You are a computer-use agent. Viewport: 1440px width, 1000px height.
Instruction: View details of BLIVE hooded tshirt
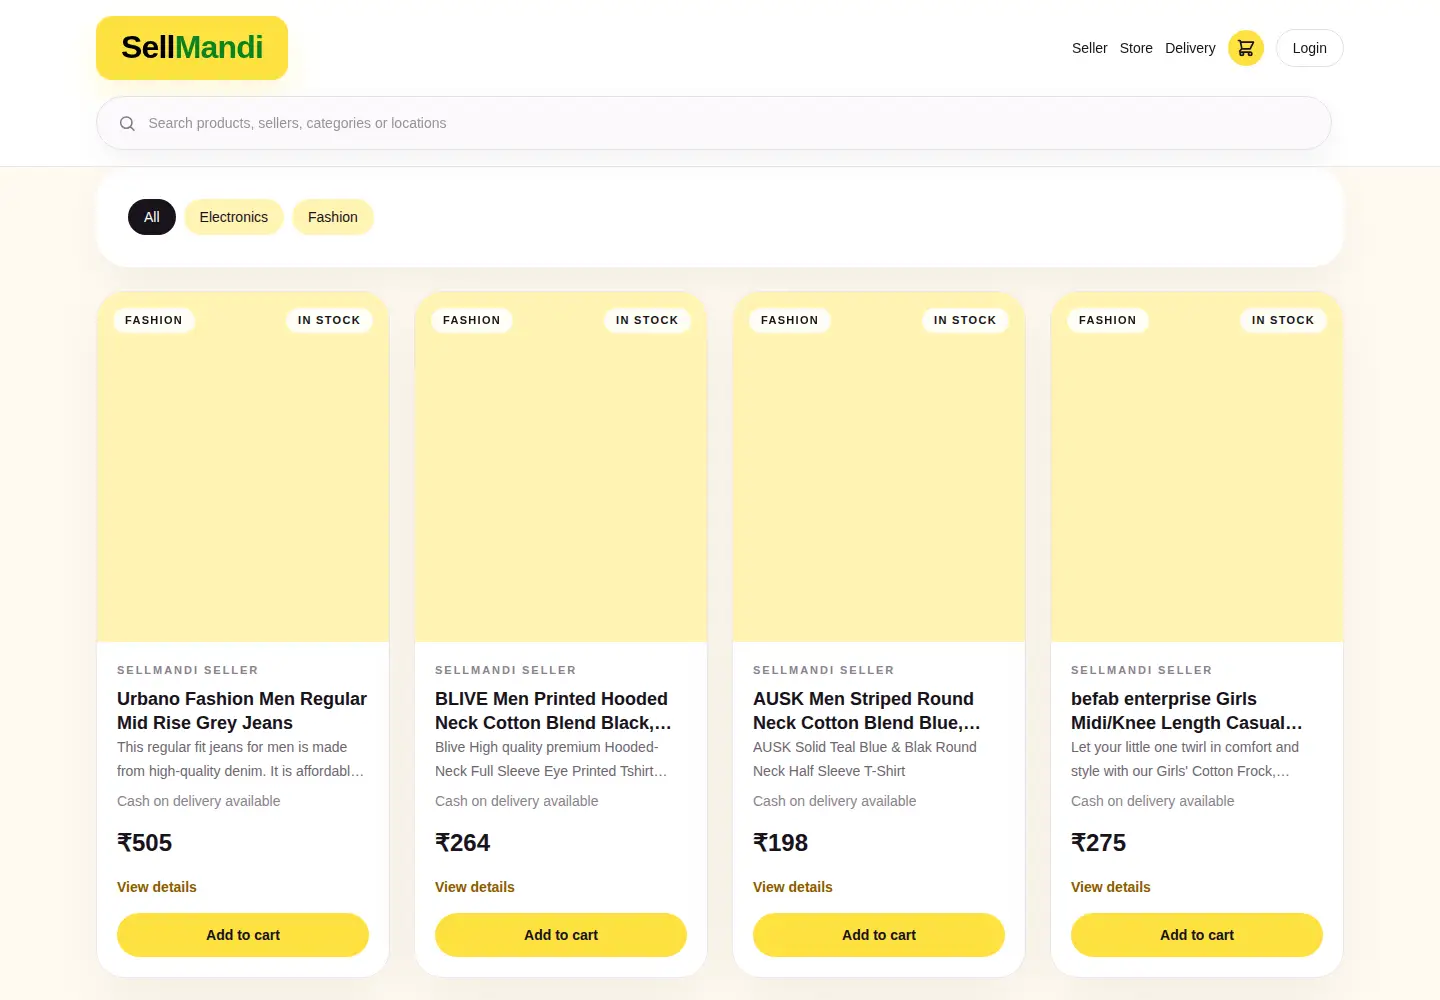(475, 887)
